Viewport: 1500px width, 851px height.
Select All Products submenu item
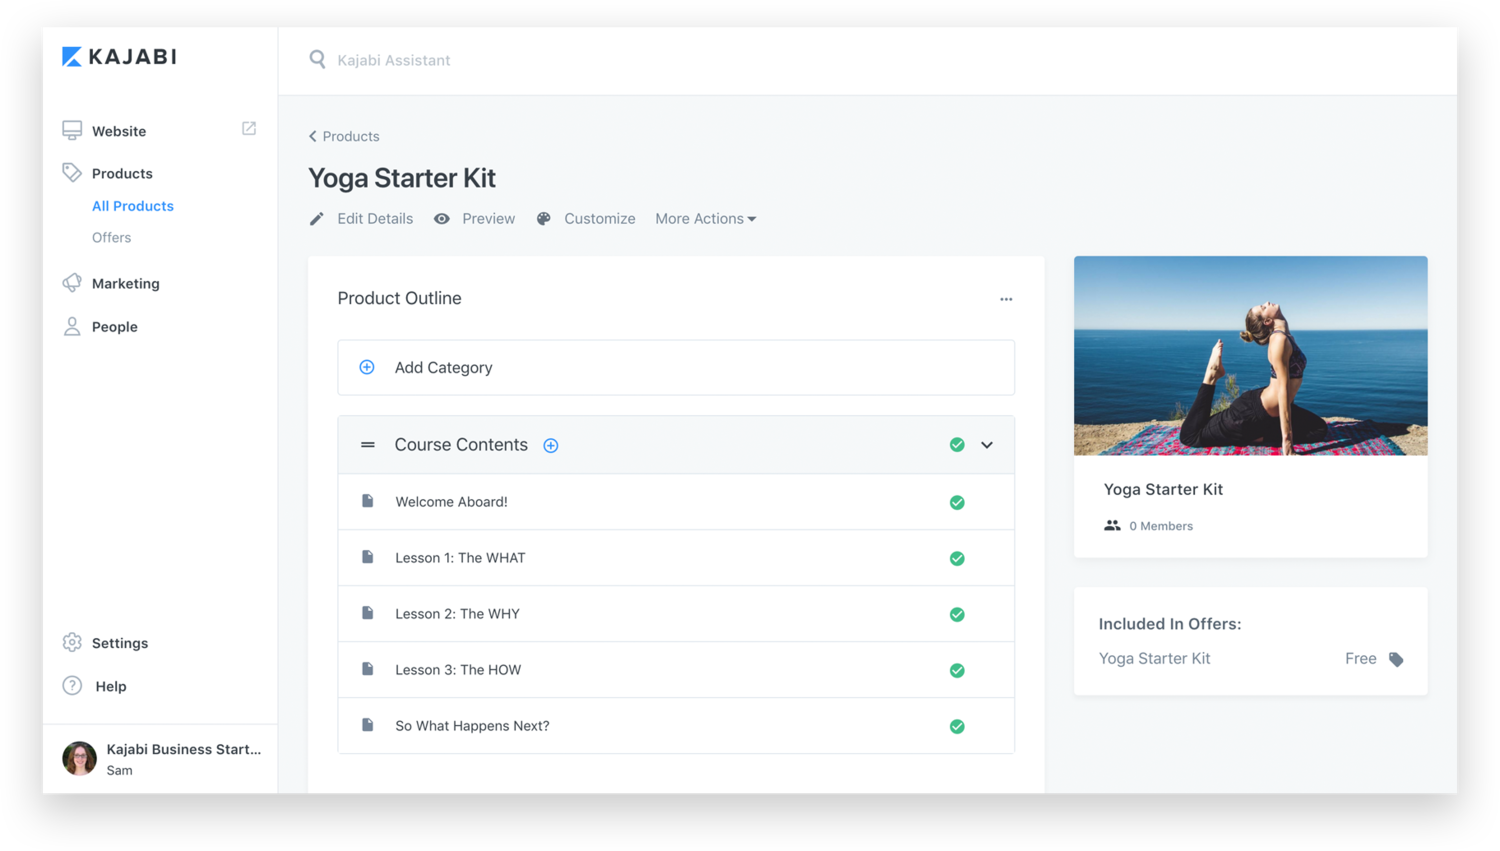tap(133, 206)
